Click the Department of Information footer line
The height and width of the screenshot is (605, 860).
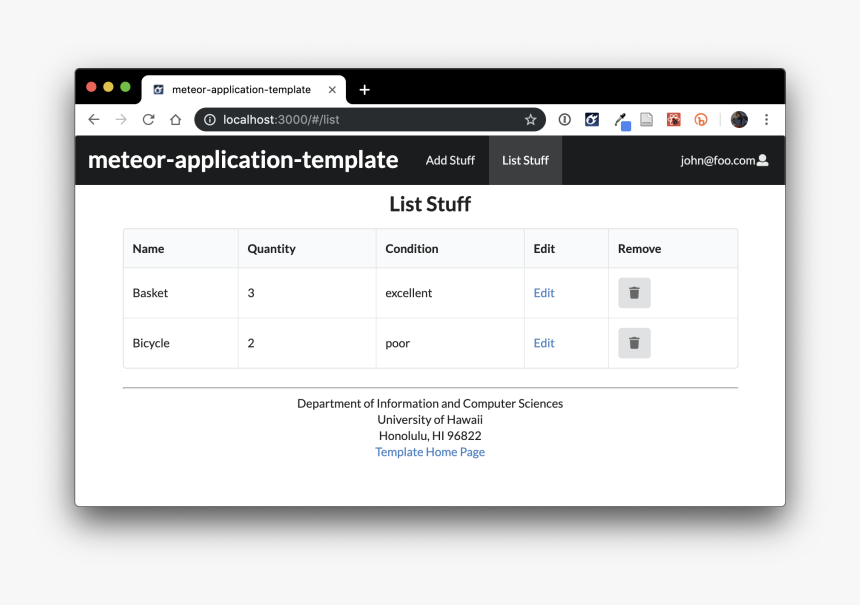(430, 404)
